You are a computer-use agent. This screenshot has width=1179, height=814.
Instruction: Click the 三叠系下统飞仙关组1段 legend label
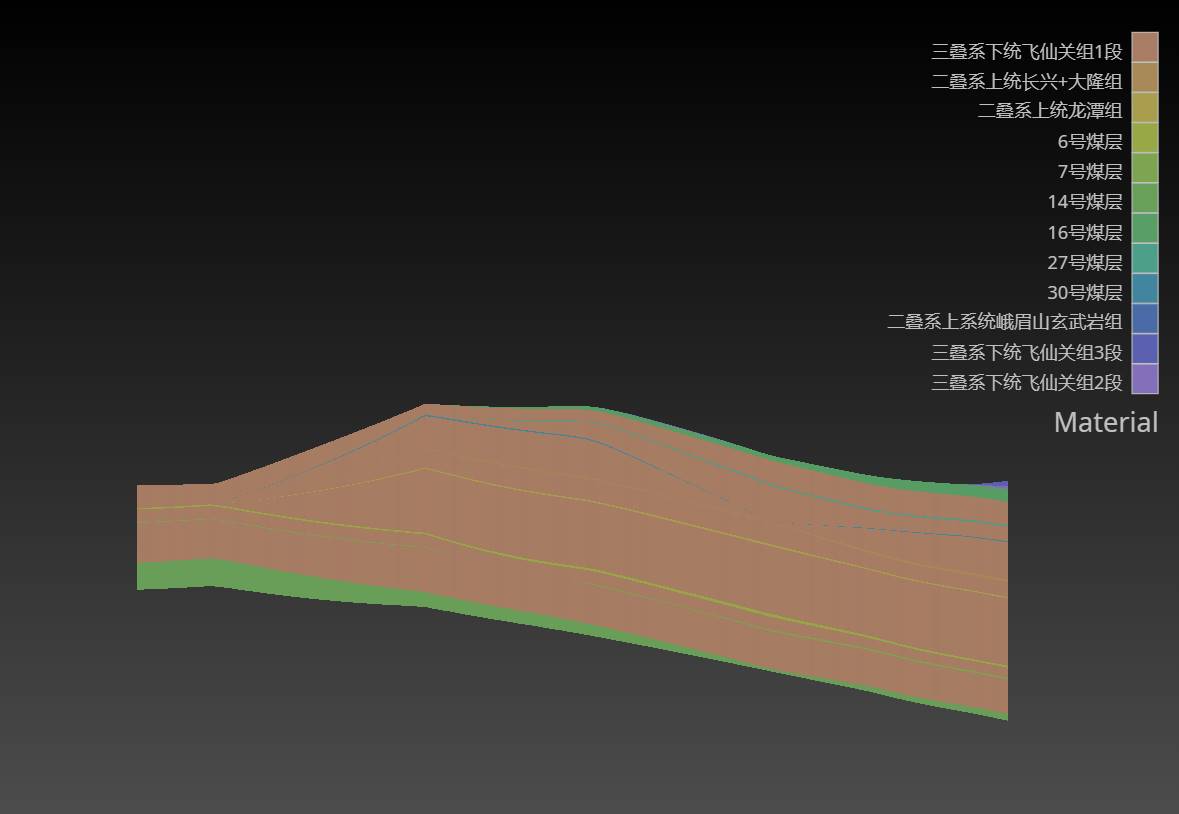coord(1026,51)
